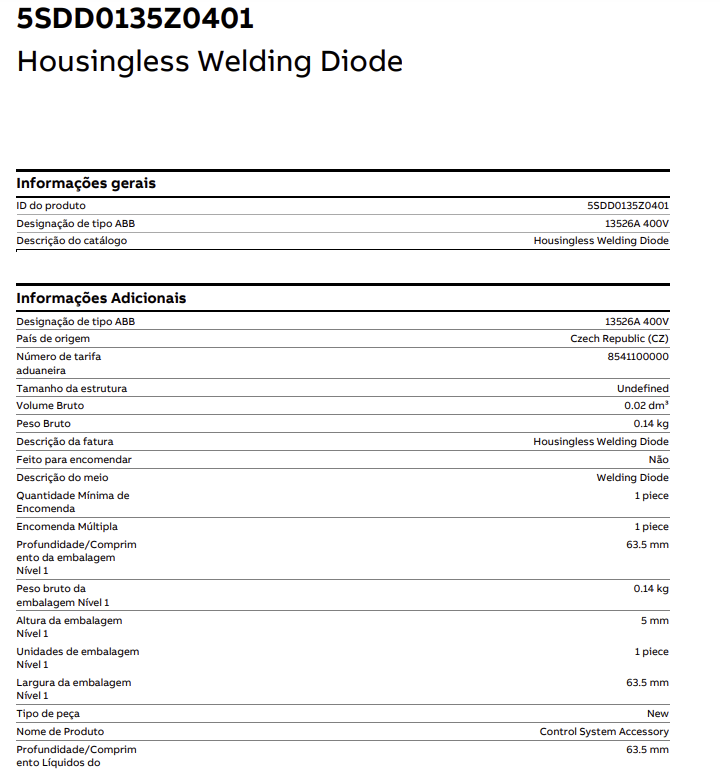Click the Encomenda Múltipla label

click(67, 527)
